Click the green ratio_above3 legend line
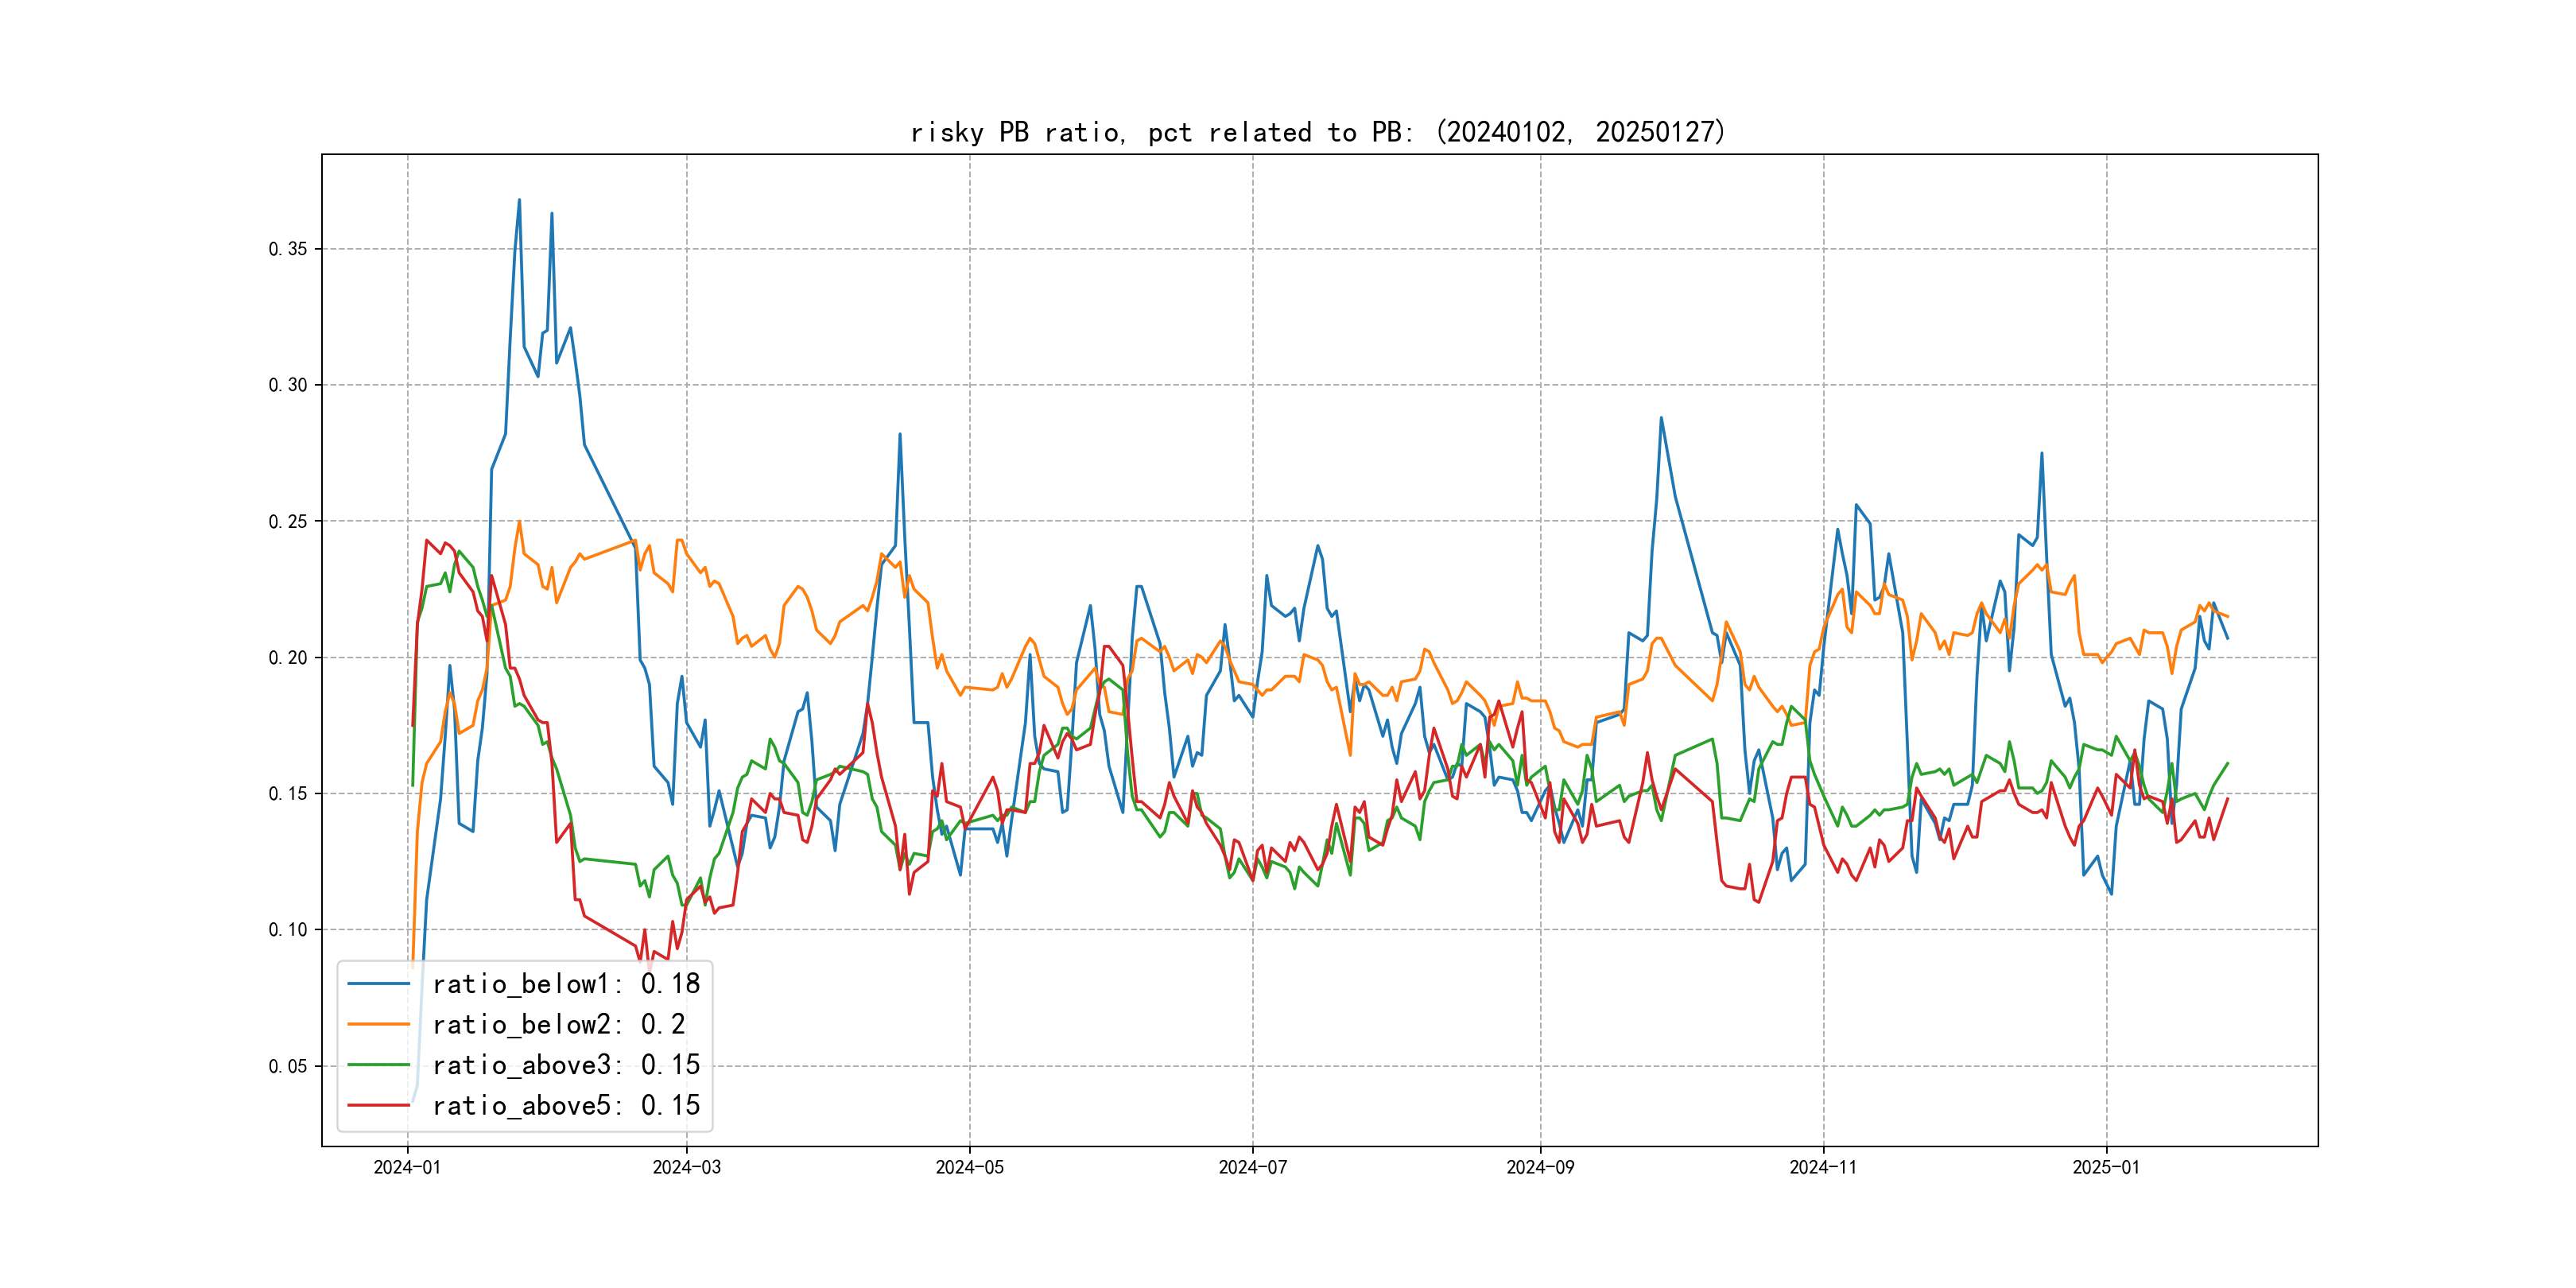The height and width of the screenshot is (1288, 2576). point(378,1065)
